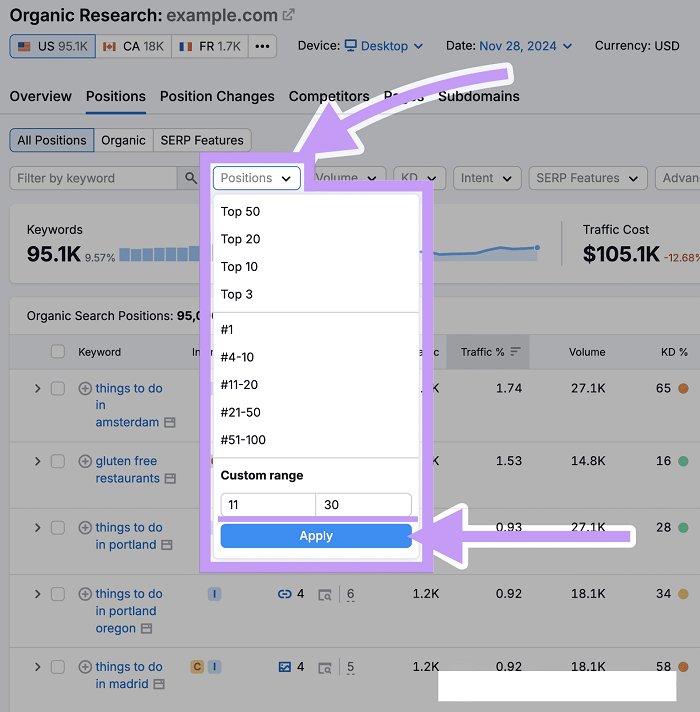The image size is (700, 712).
Task: Check the things to do in madrid row
Action: [58, 667]
